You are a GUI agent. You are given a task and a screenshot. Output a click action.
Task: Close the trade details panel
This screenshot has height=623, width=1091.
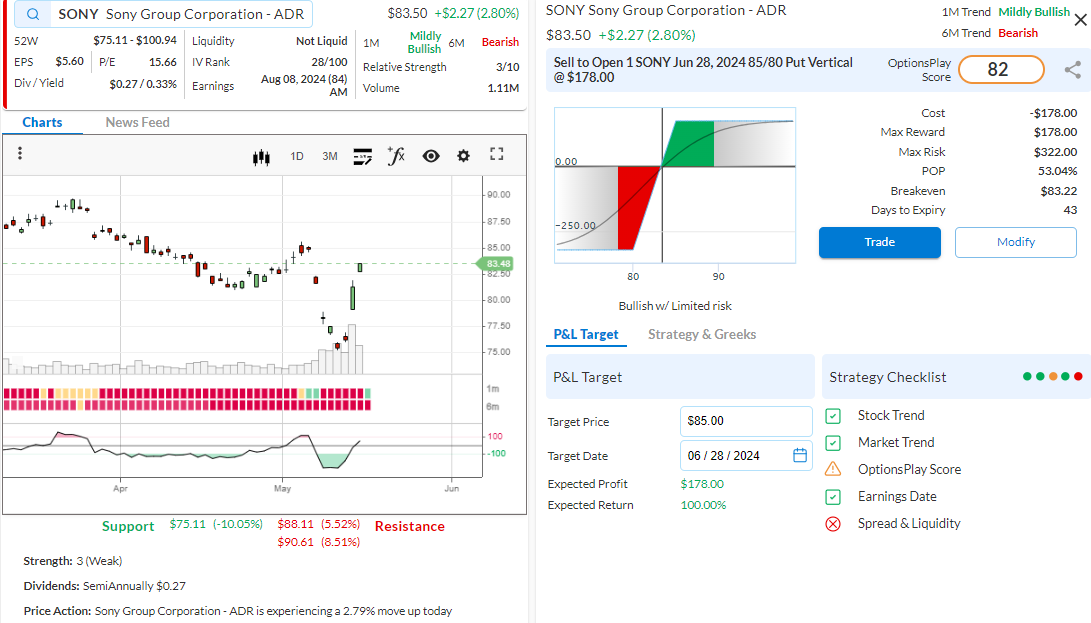(1081, 20)
